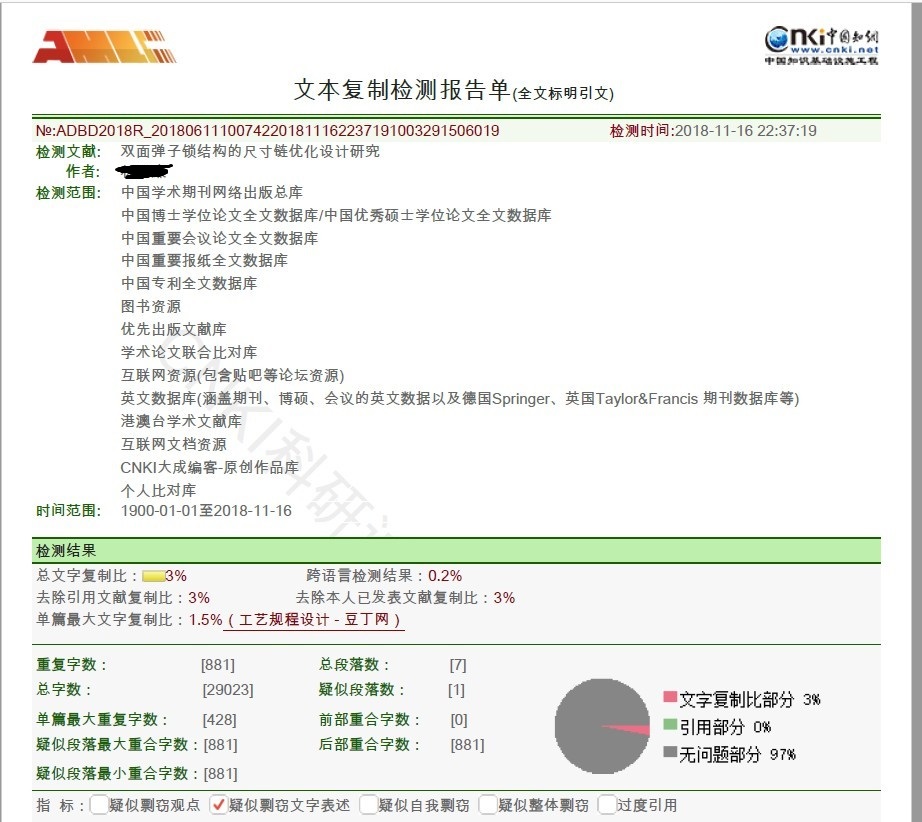Click the pink 文字复制比部分 legend swatch
This screenshot has height=822, width=922.
670,697
